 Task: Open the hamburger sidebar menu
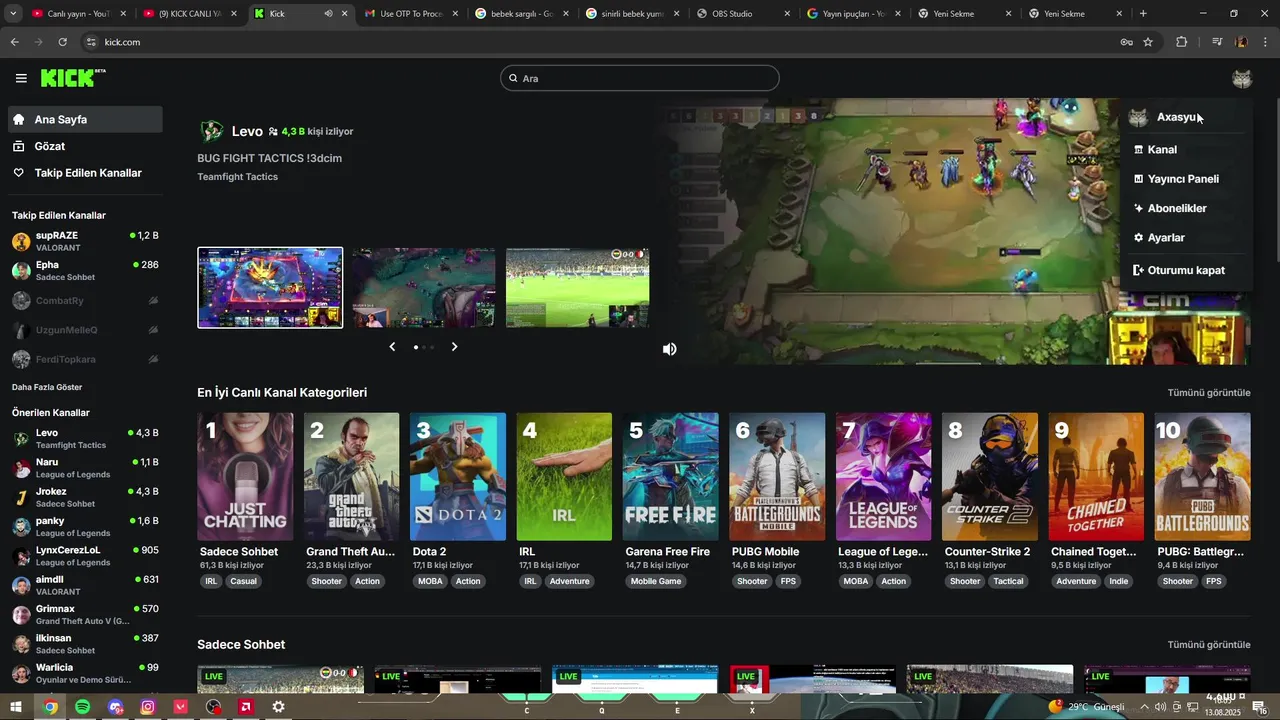(x=21, y=78)
